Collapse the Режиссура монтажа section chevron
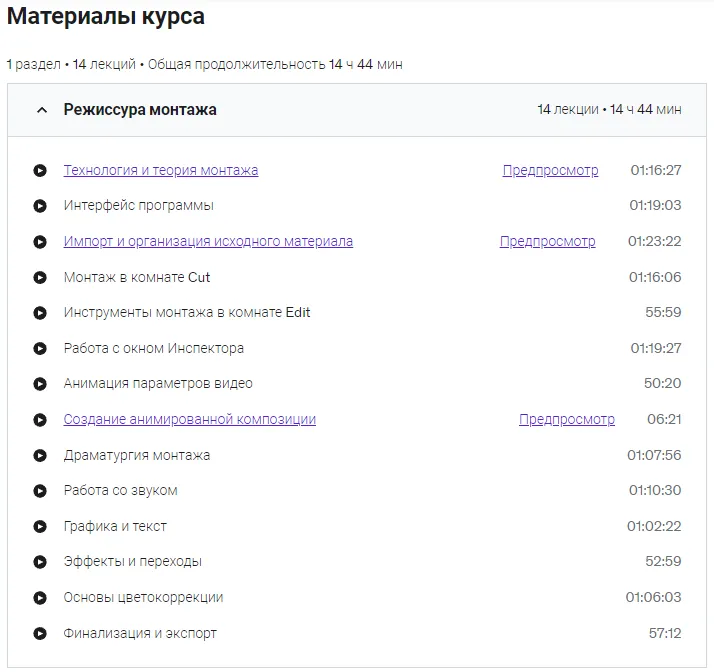 [41, 110]
